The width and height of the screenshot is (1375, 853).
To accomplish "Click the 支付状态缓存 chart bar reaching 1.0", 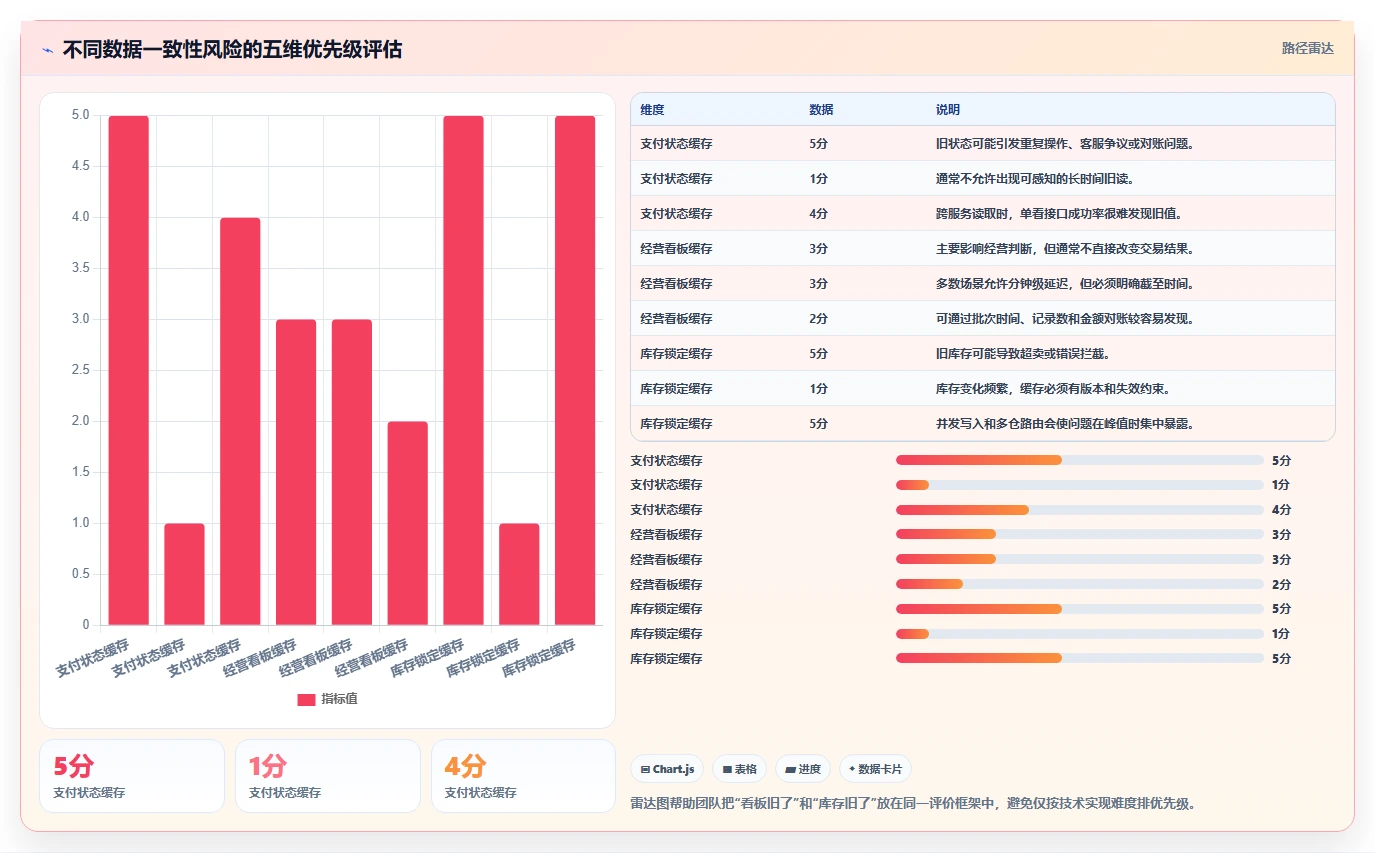I will tap(184, 574).
